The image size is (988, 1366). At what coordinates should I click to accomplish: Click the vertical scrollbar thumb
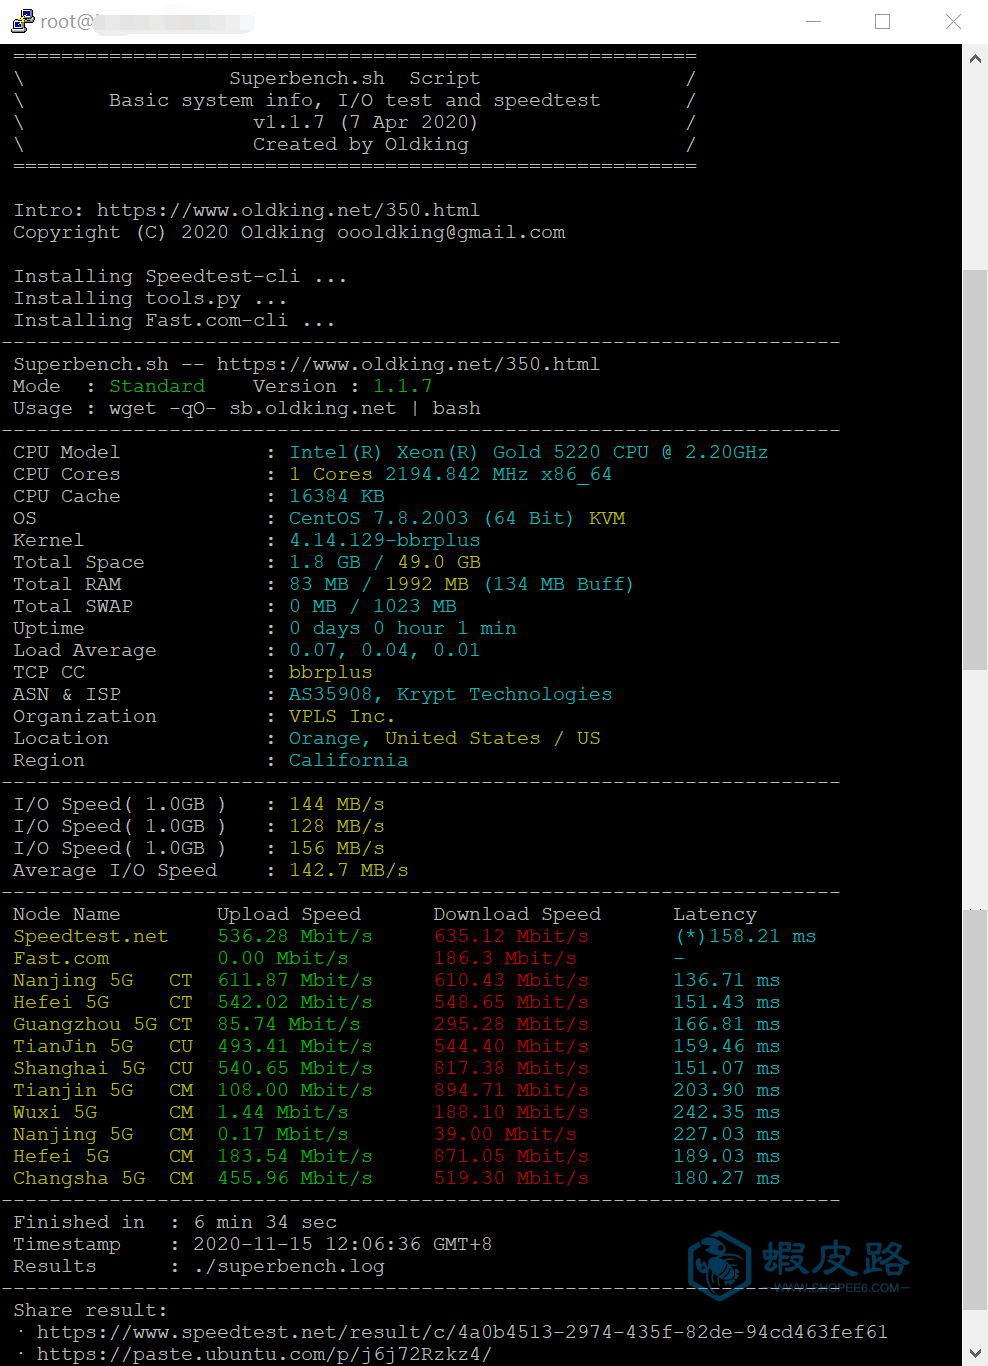pos(975,470)
